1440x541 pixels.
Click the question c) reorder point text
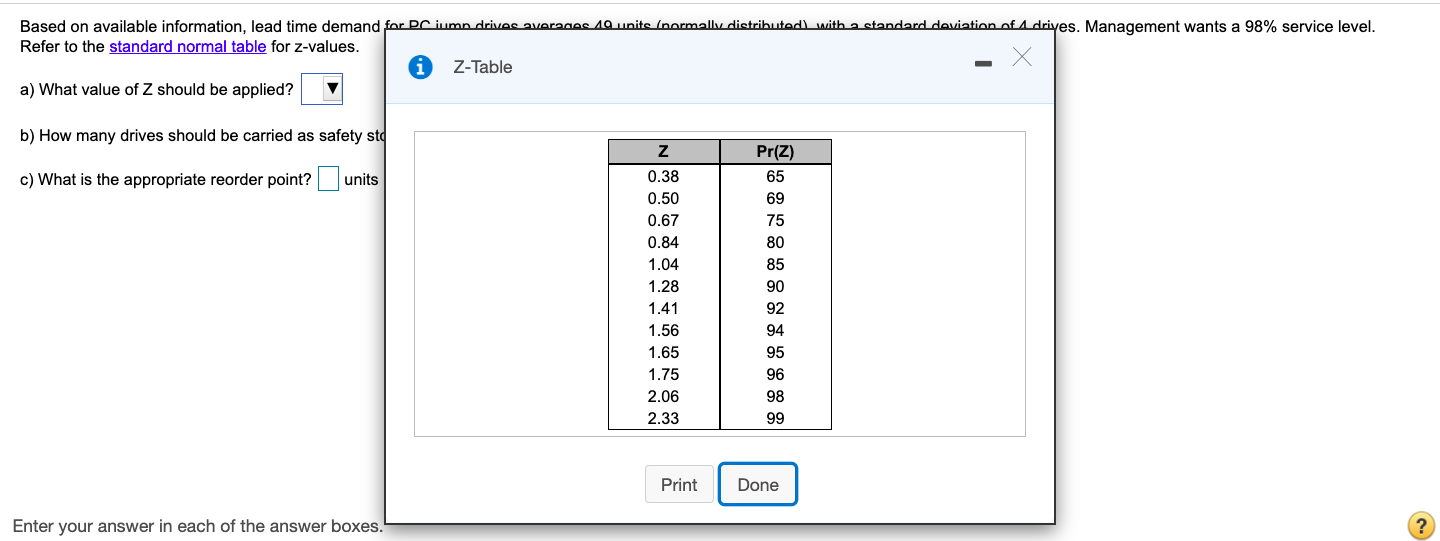pos(166,180)
